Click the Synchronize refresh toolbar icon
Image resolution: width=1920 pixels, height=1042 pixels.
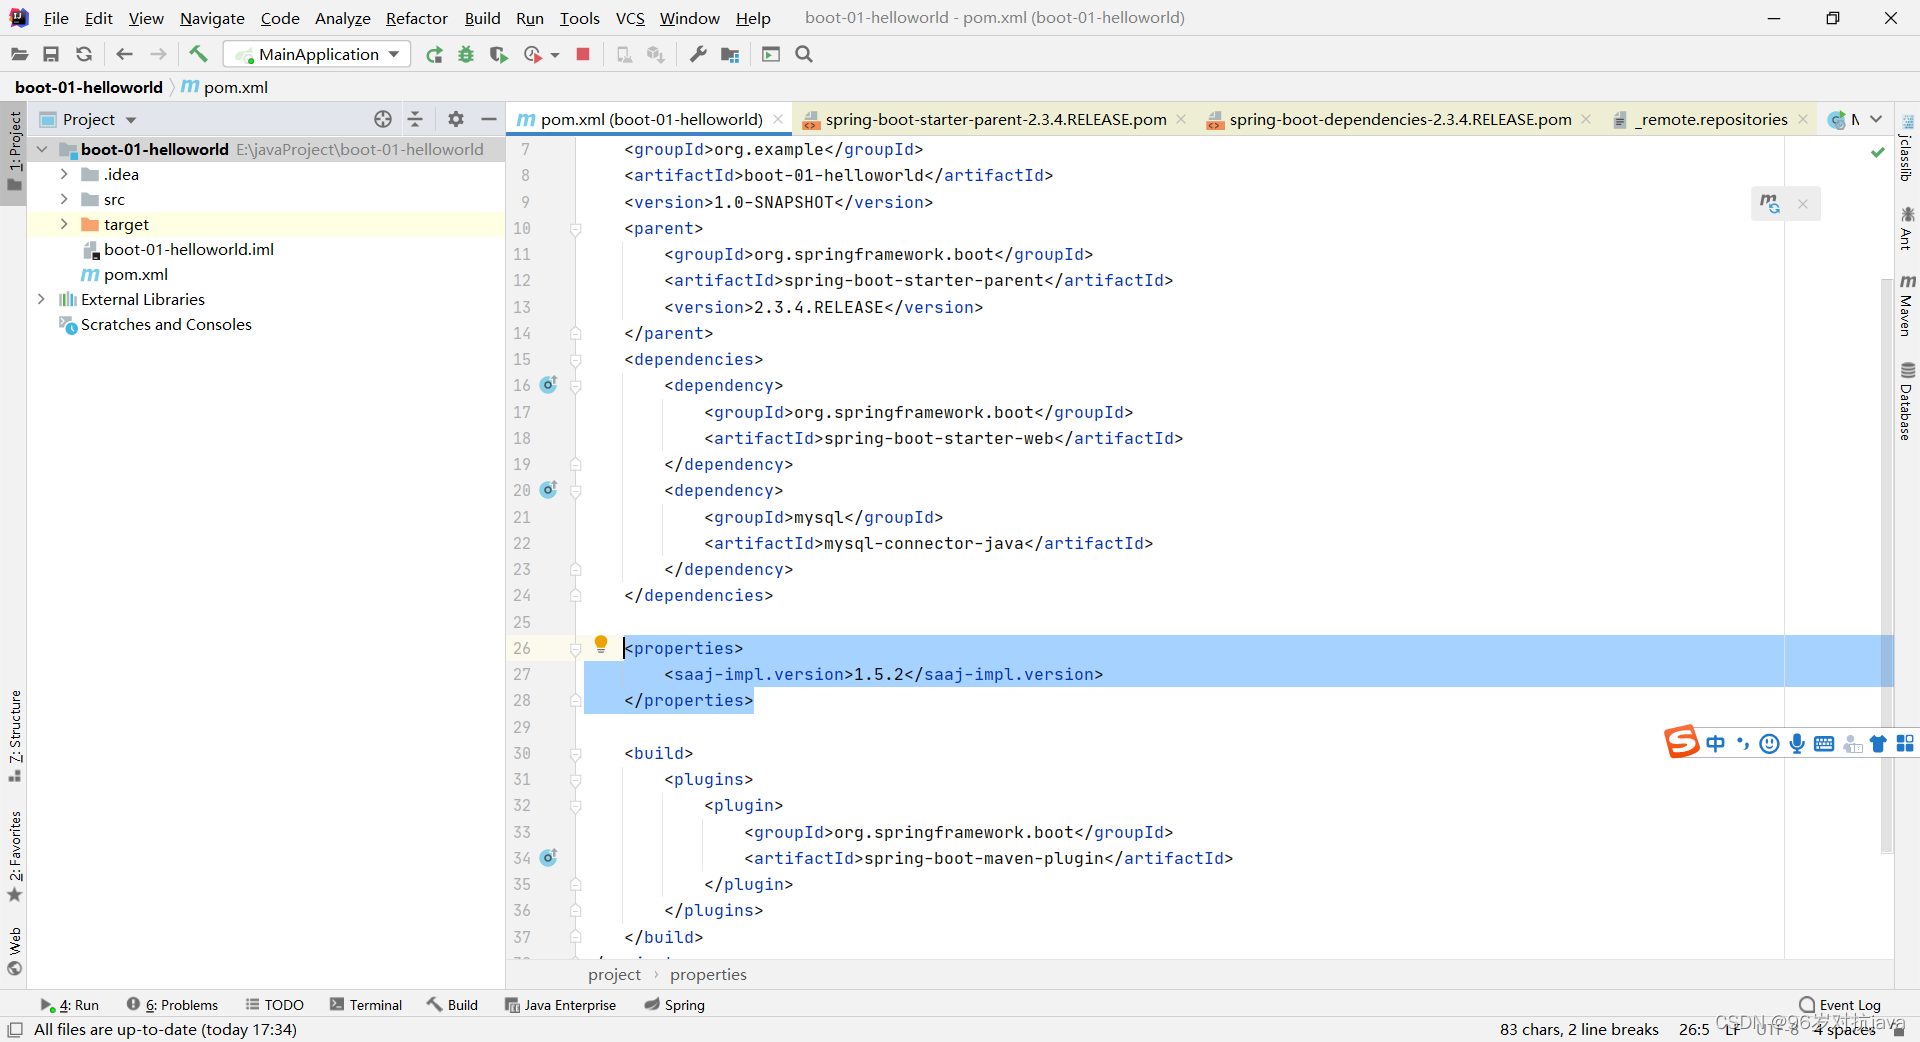click(x=84, y=54)
